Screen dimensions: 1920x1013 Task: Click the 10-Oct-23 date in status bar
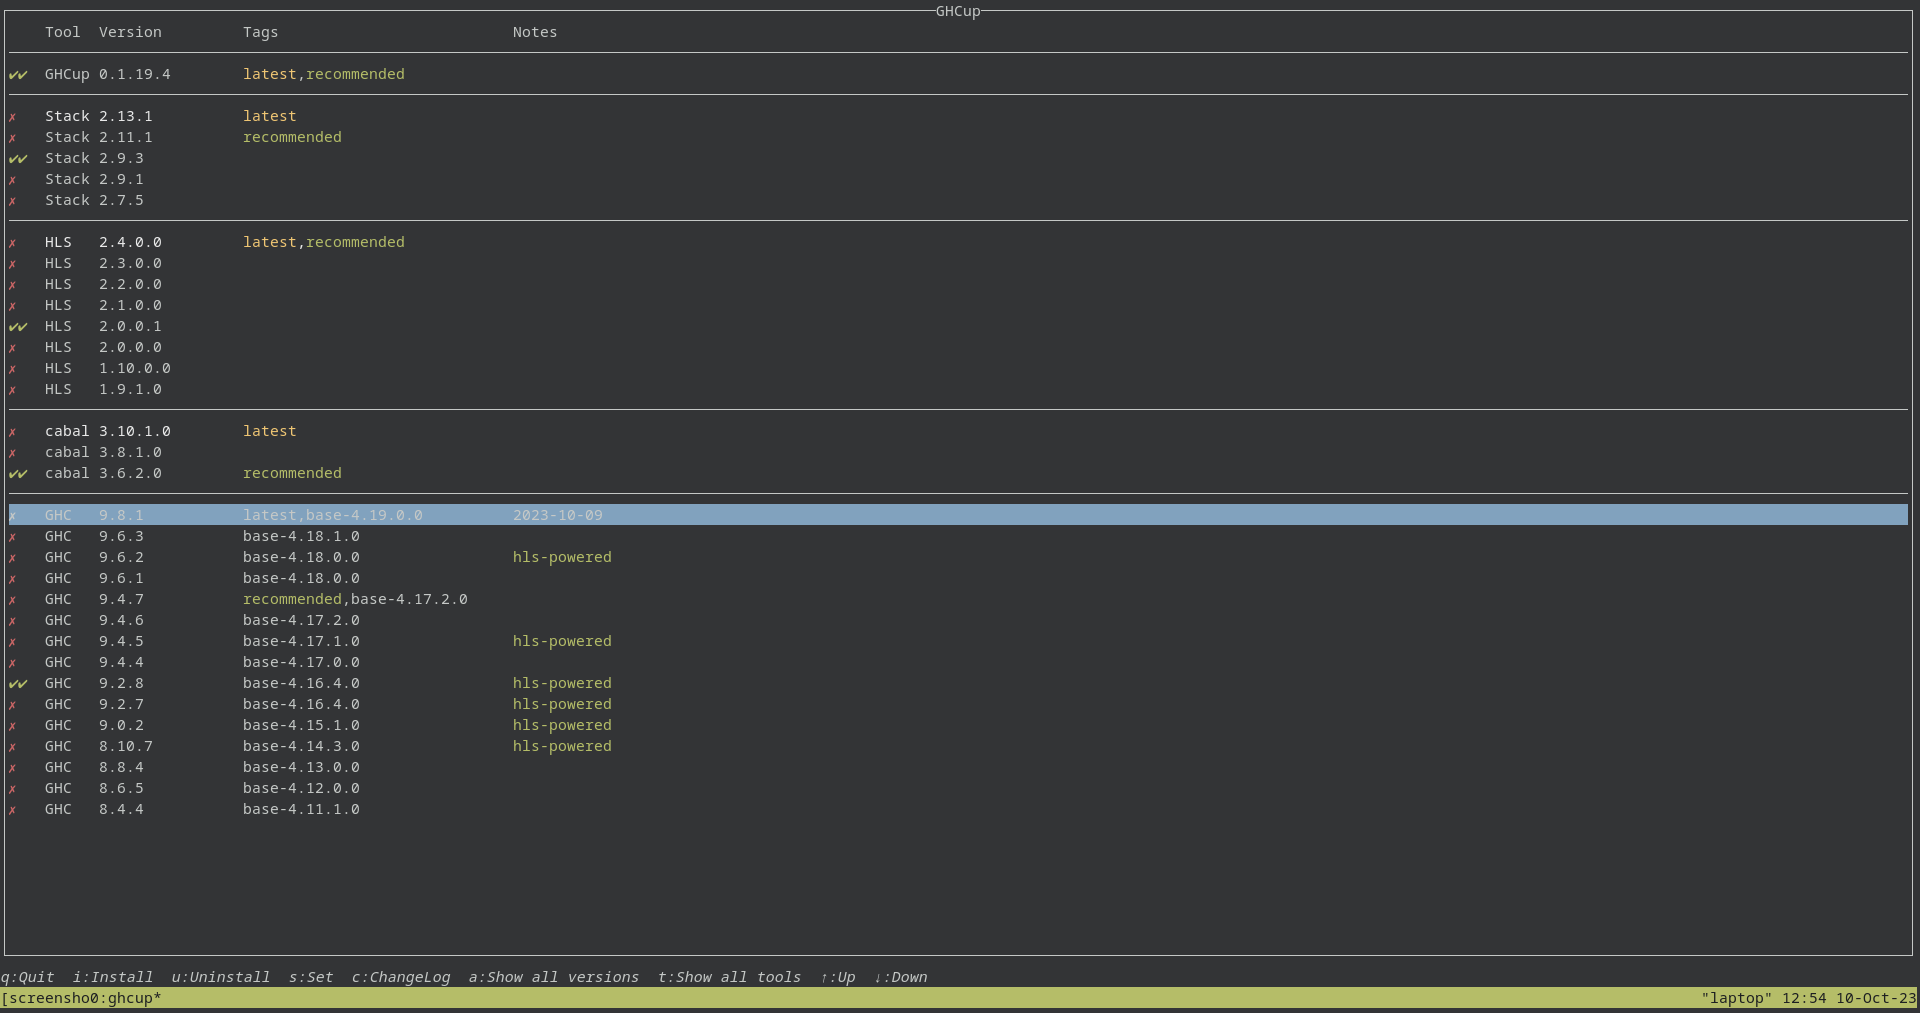[1876, 998]
